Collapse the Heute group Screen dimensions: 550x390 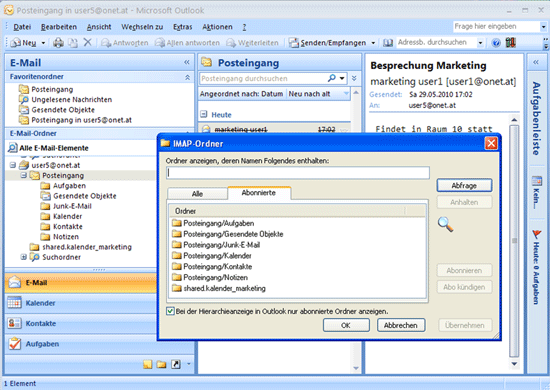[x=203, y=114]
